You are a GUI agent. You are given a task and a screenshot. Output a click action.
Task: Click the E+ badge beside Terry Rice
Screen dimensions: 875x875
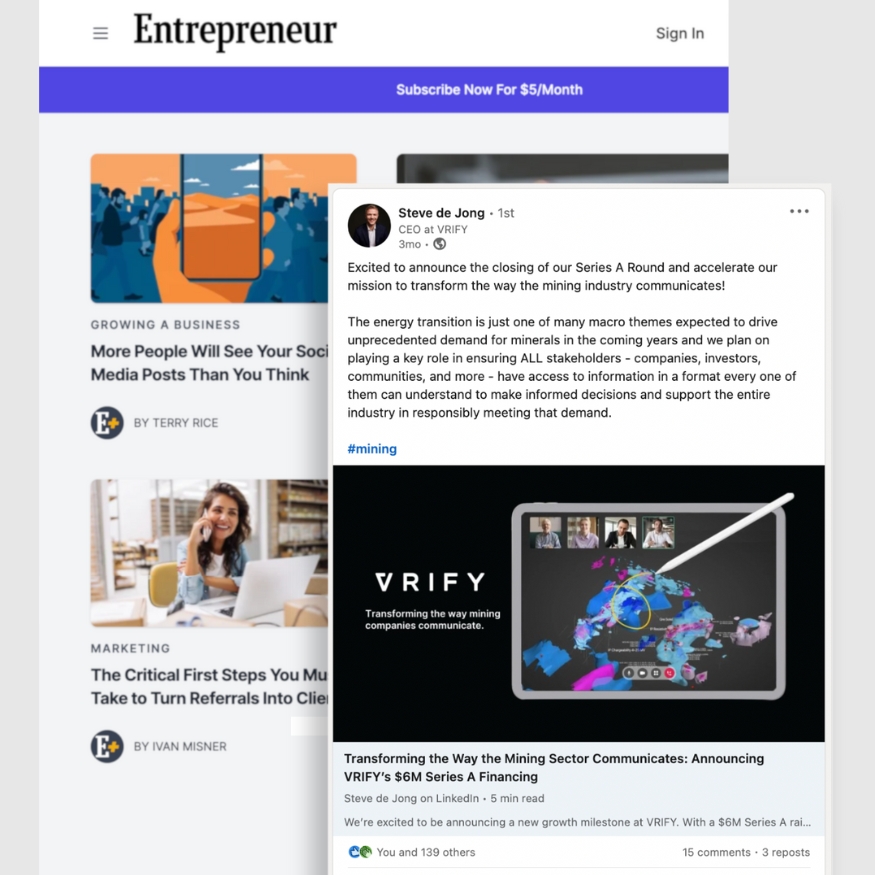(107, 422)
